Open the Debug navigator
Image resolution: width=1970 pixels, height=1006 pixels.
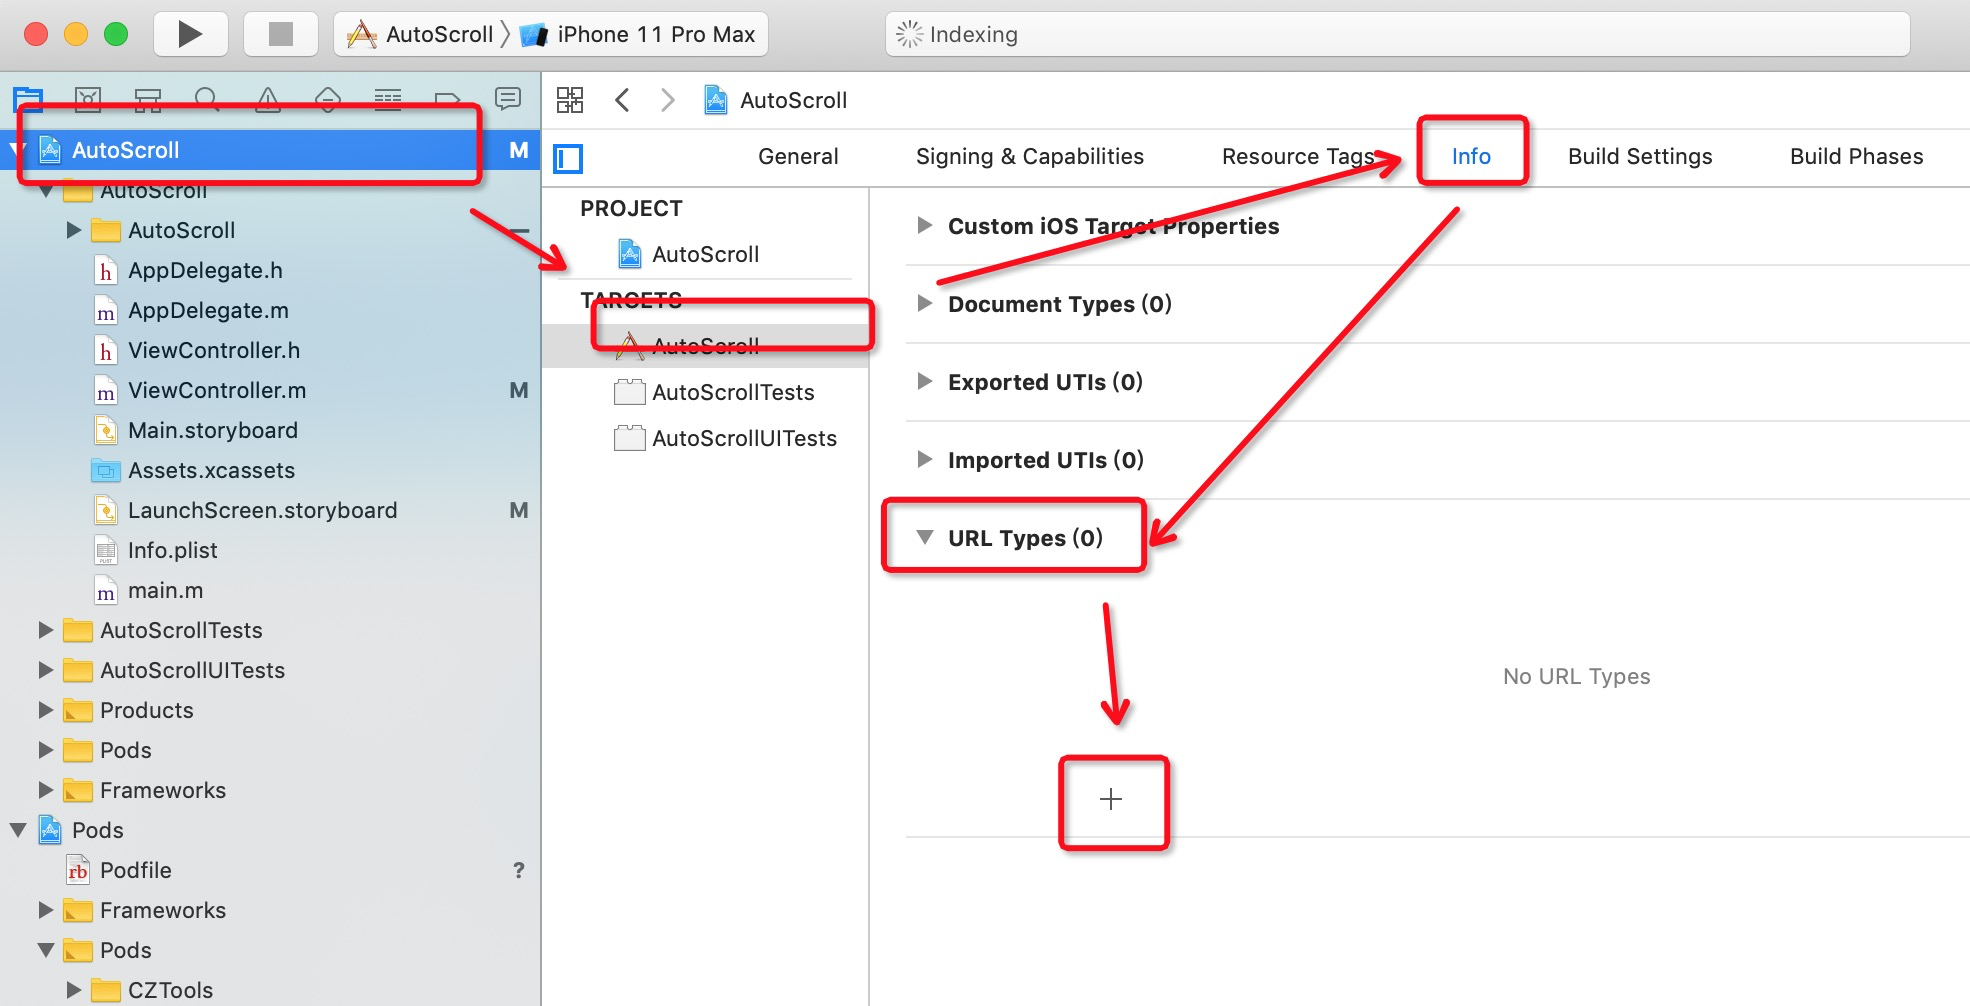pyautogui.click(x=388, y=99)
